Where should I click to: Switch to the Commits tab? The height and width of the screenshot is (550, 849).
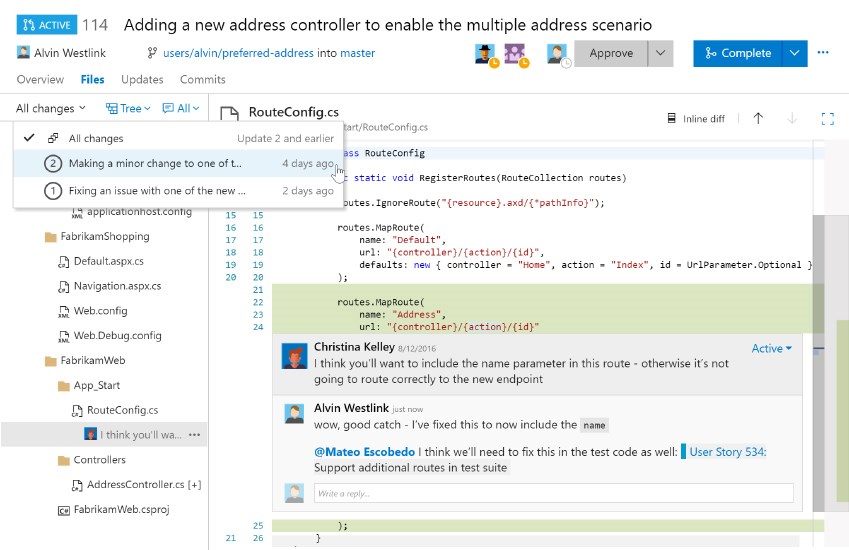click(203, 80)
